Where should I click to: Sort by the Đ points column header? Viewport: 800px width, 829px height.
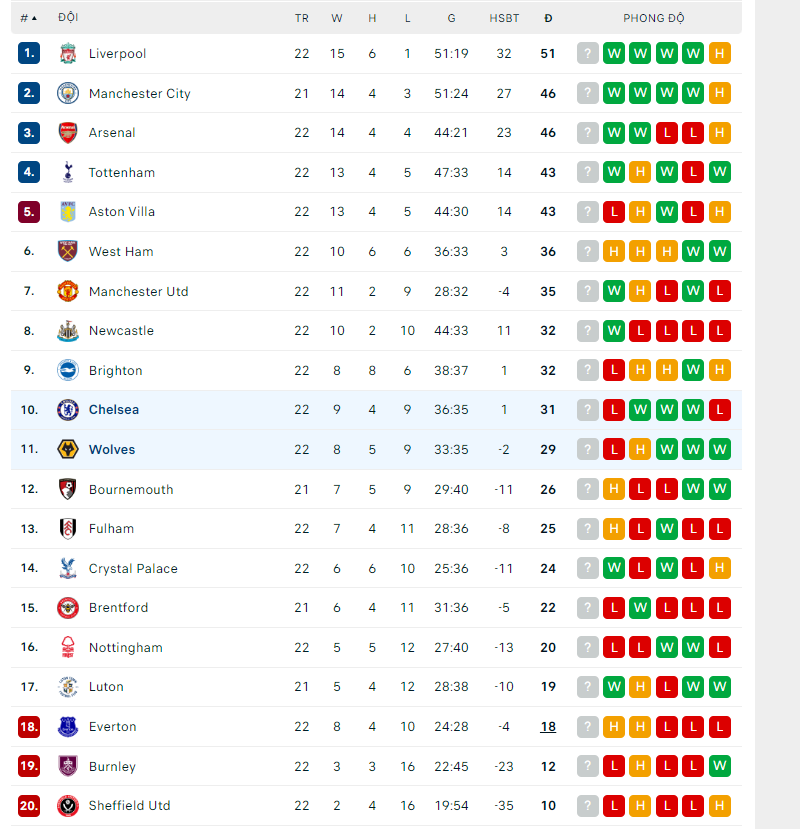tap(548, 19)
